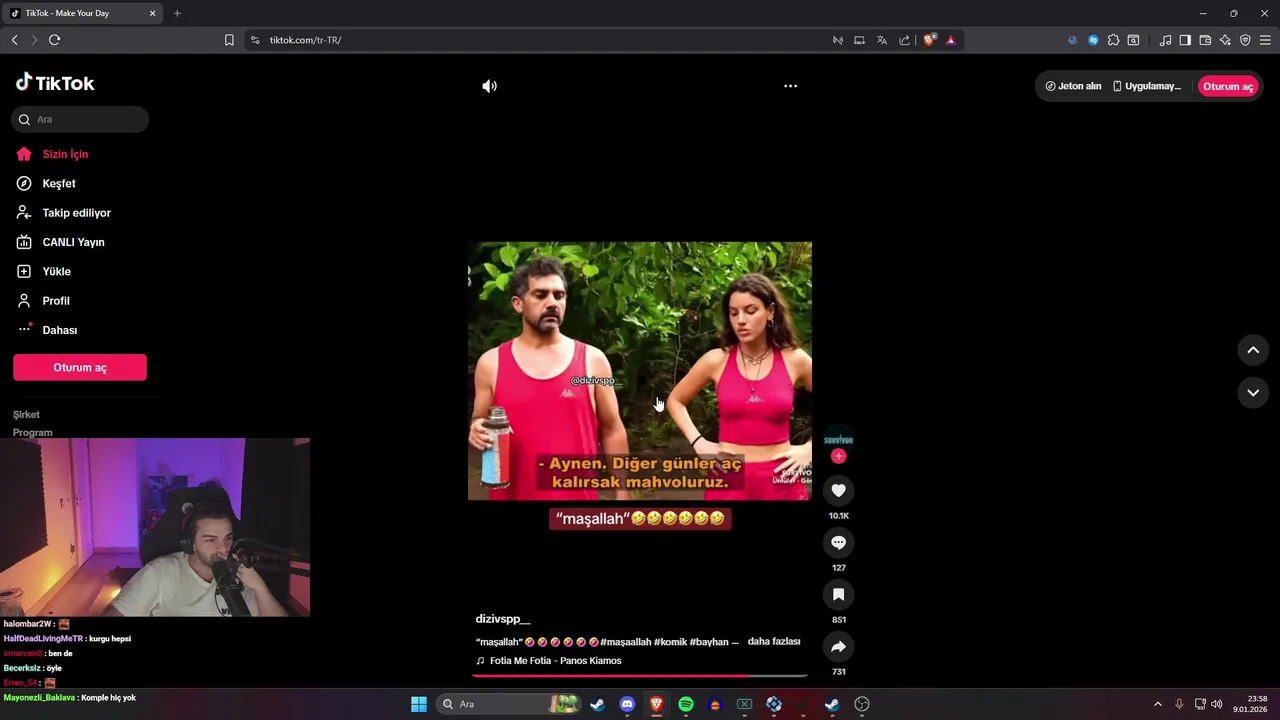The height and width of the screenshot is (720, 1280).
Task: Go to previous video with up chevron
Action: tap(1253, 350)
